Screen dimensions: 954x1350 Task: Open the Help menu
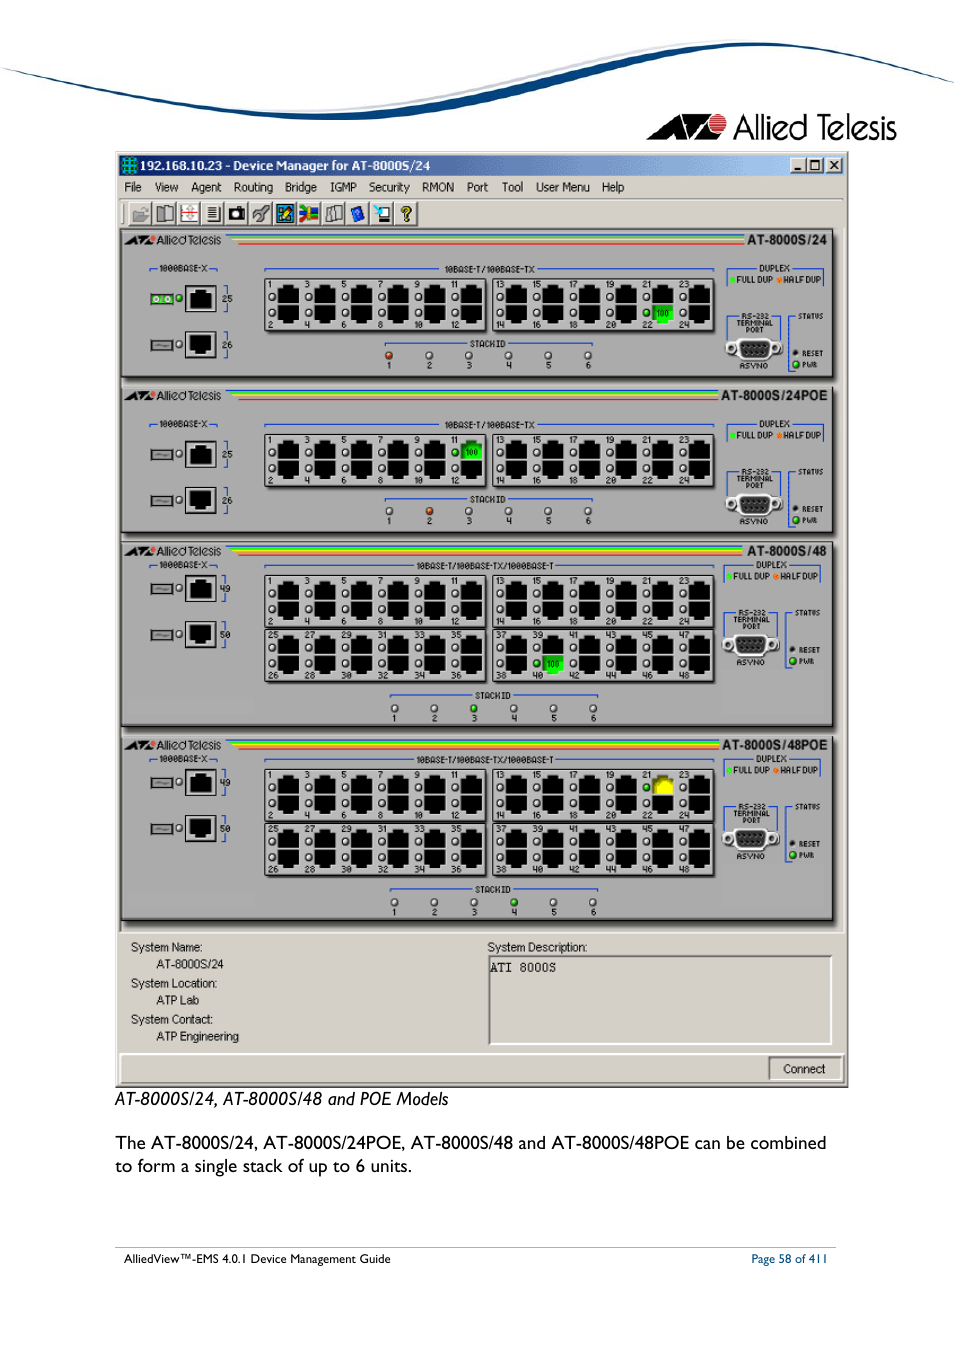coord(613,187)
